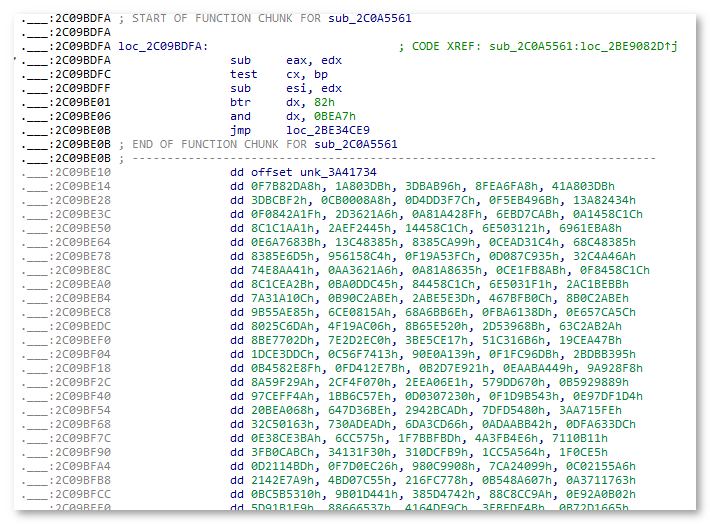Click the test instruction mnemonic
The height and width of the screenshot is (524, 710).
point(243,74)
